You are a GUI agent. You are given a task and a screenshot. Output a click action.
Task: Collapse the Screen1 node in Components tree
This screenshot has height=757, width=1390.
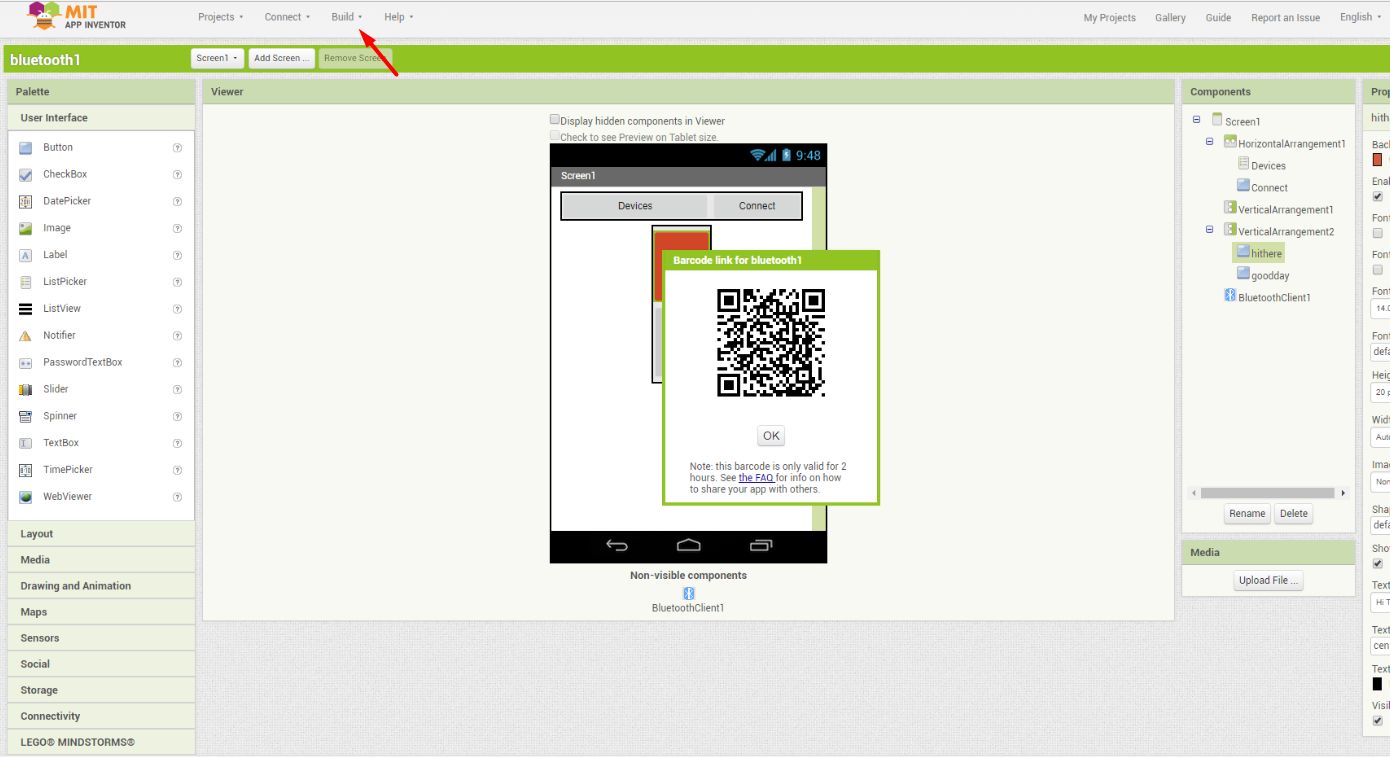(1197, 120)
